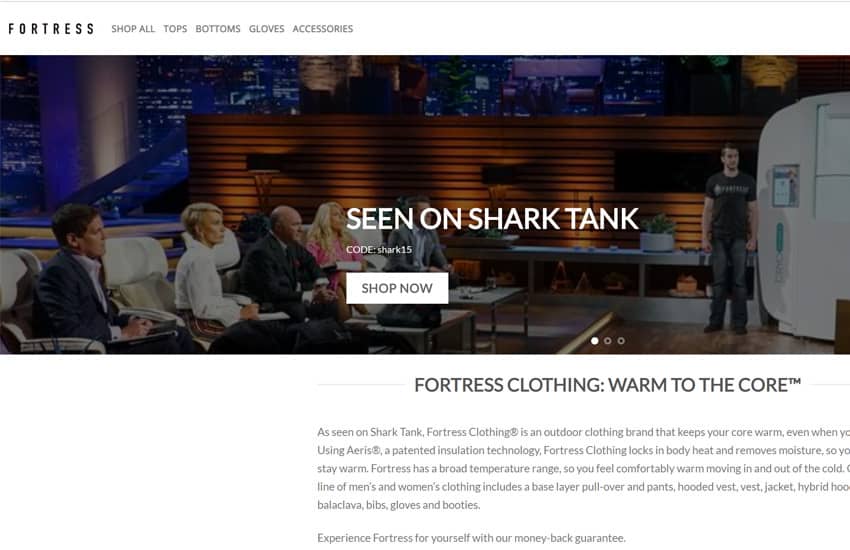Image resolution: width=850 pixels, height=550 pixels.
Task: Click the money-back guarantee sentence
Action: point(471,538)
